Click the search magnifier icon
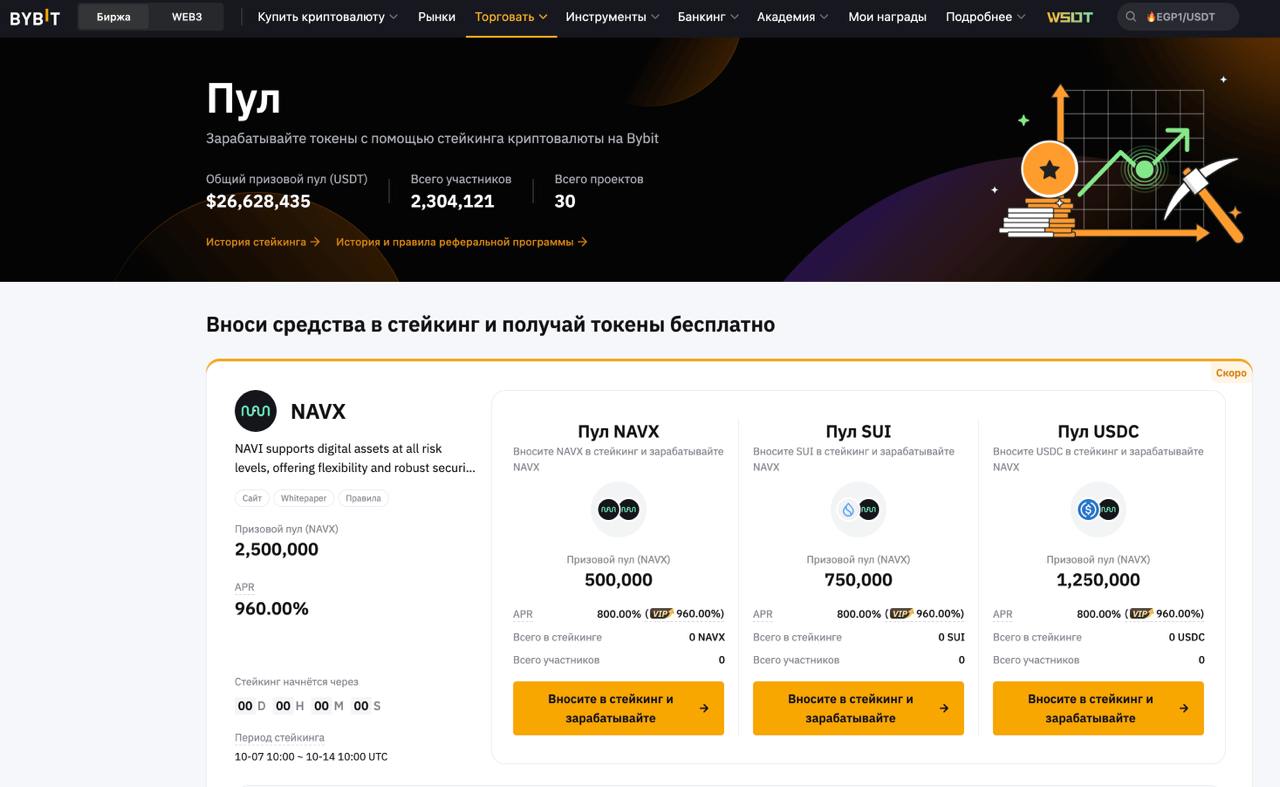 pyautogui.click(x=1131, y=17)
